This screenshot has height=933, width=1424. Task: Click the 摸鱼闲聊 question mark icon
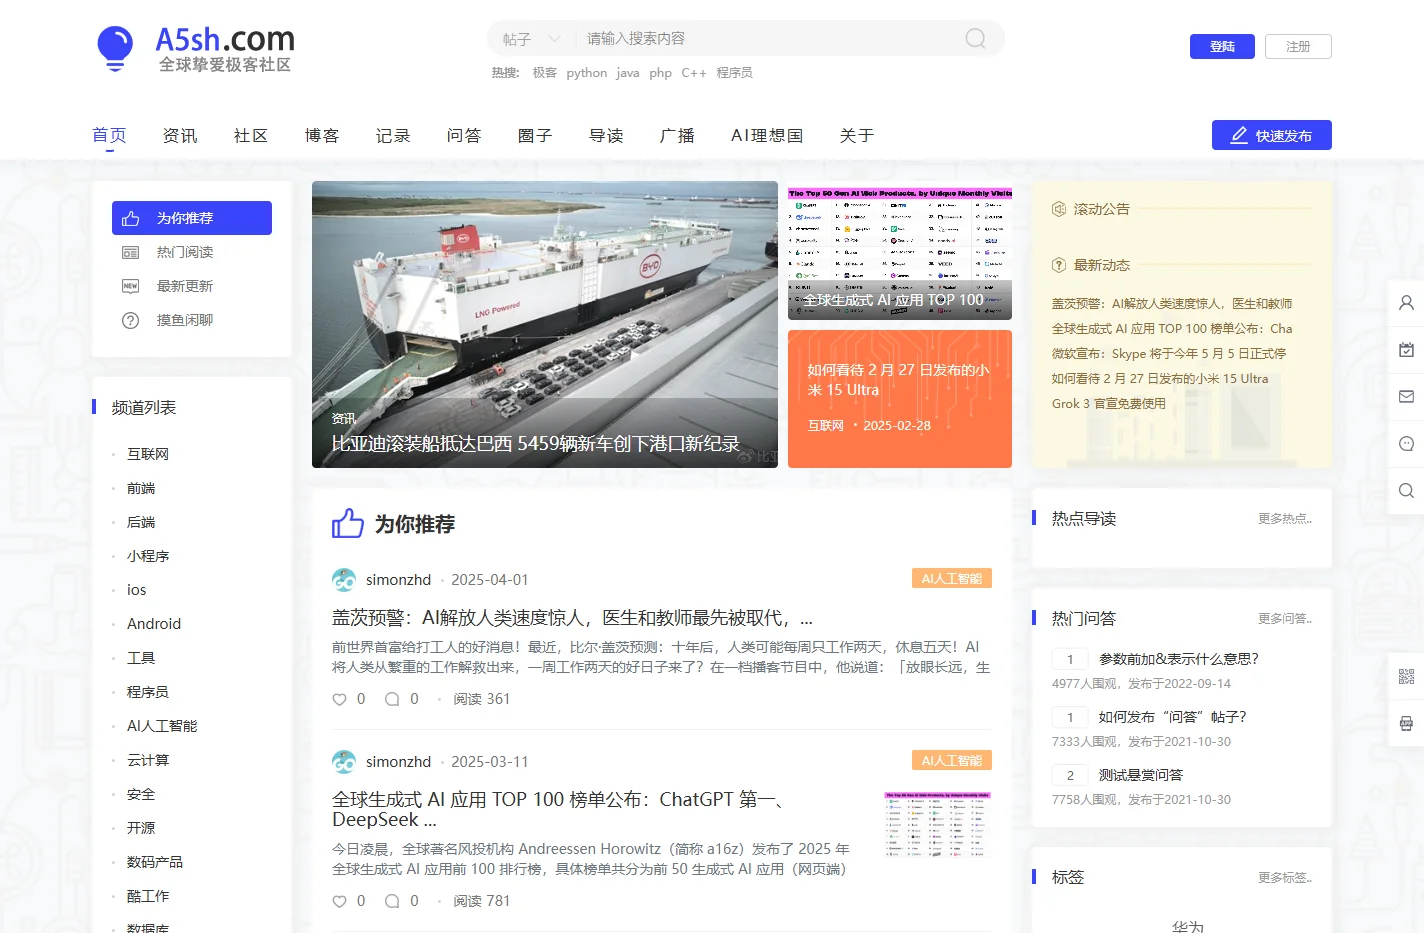point(130,320)
